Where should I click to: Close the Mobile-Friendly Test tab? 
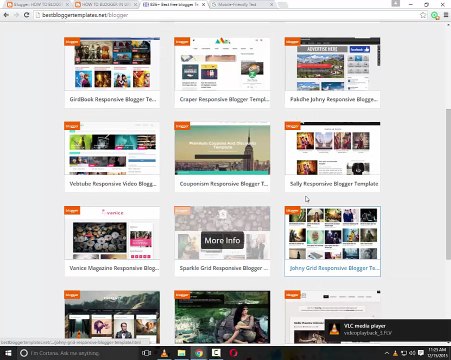[x=272, y=5]
